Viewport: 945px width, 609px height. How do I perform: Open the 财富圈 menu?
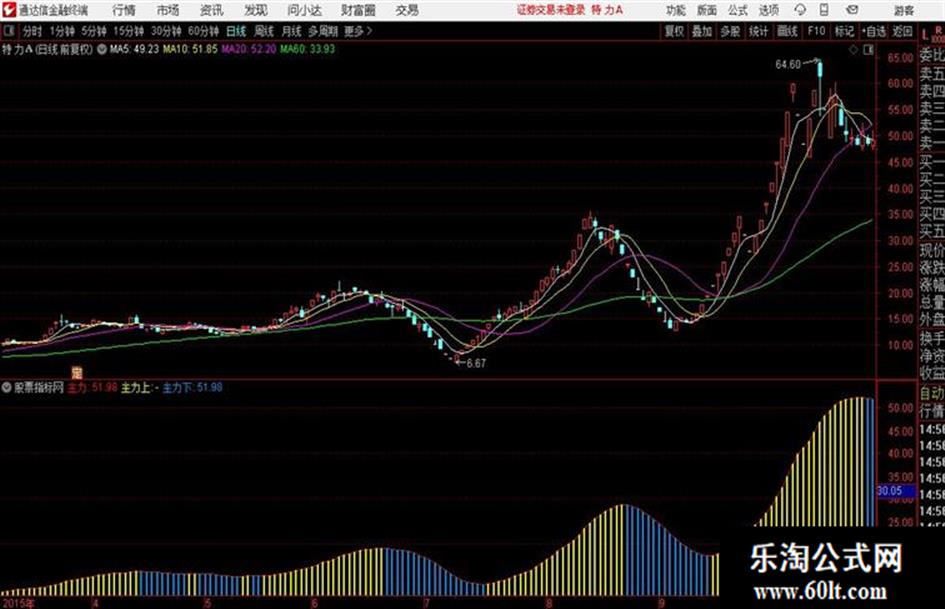(358, 10)
